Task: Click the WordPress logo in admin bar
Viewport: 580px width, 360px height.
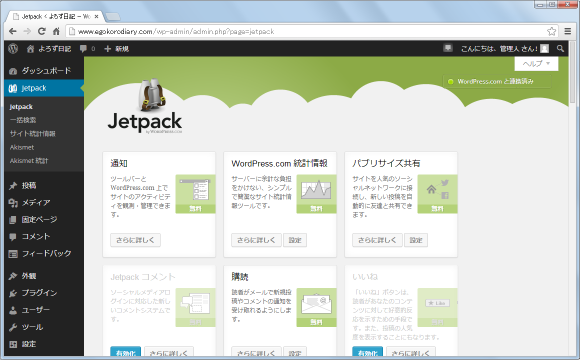Action: (x=13, y=48)
